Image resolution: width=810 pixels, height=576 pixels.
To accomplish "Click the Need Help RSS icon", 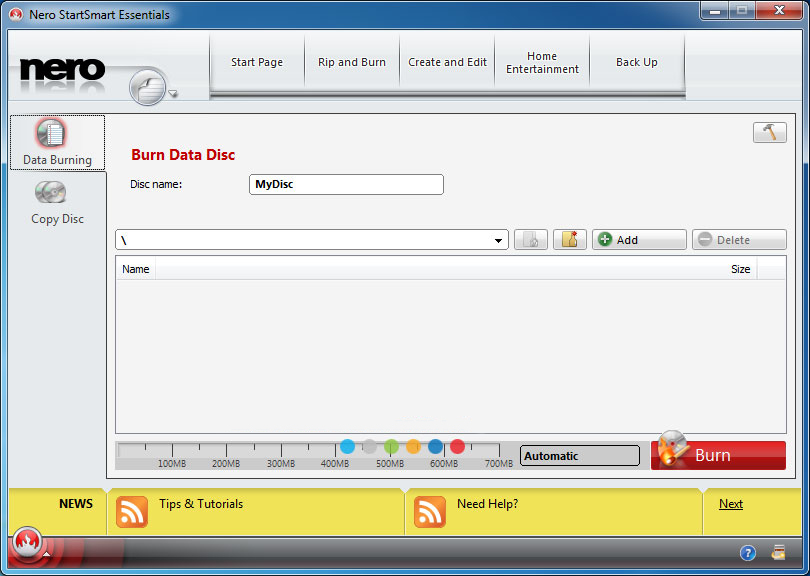I will point(430,511).
